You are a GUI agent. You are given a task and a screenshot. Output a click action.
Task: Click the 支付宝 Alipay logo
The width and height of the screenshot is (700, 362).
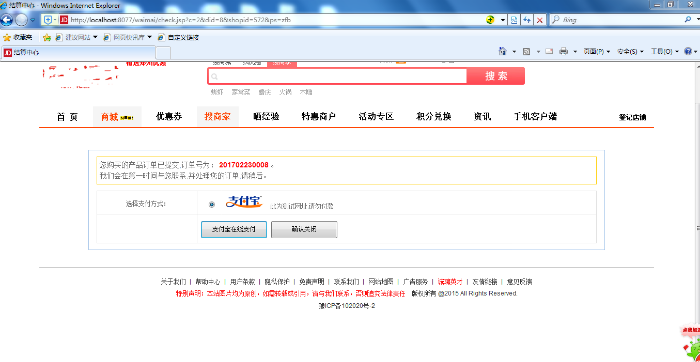pos(243,201)
